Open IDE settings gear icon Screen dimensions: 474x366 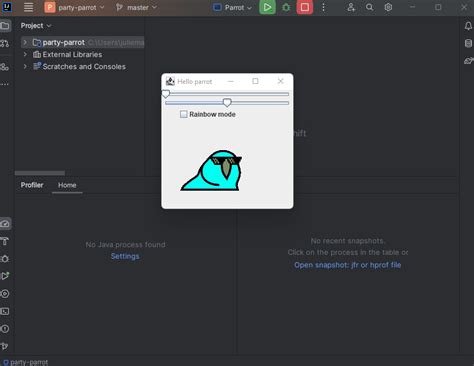point(388,7)
